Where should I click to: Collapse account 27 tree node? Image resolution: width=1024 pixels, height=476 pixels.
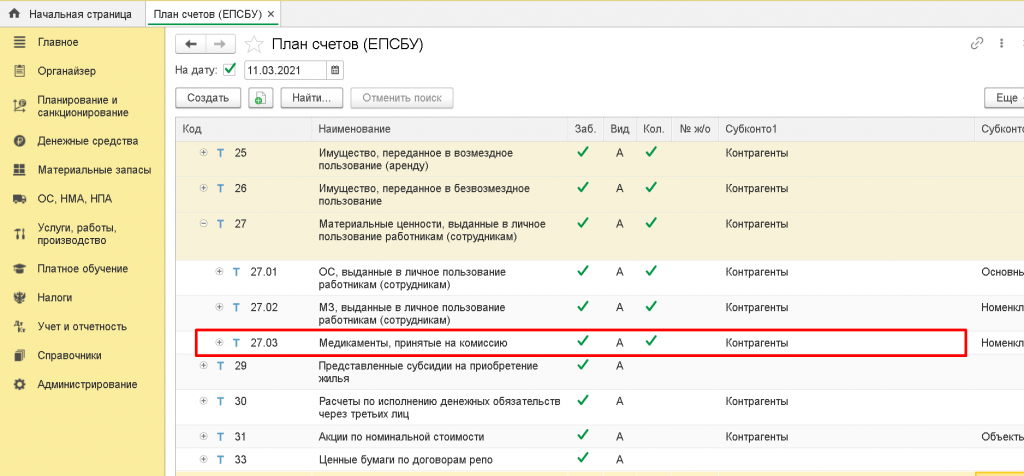(x=204, y=224)
